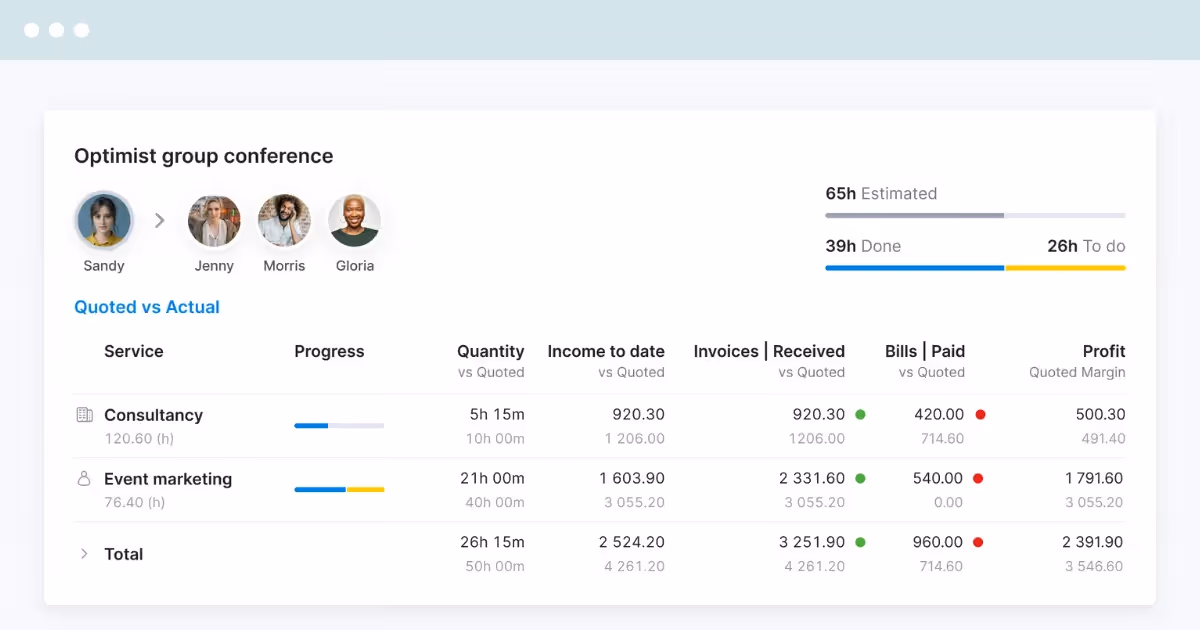This screenshot has height=630, width=1200.
Task: Open Gloria's profile avatar
Action: [354, 220]
